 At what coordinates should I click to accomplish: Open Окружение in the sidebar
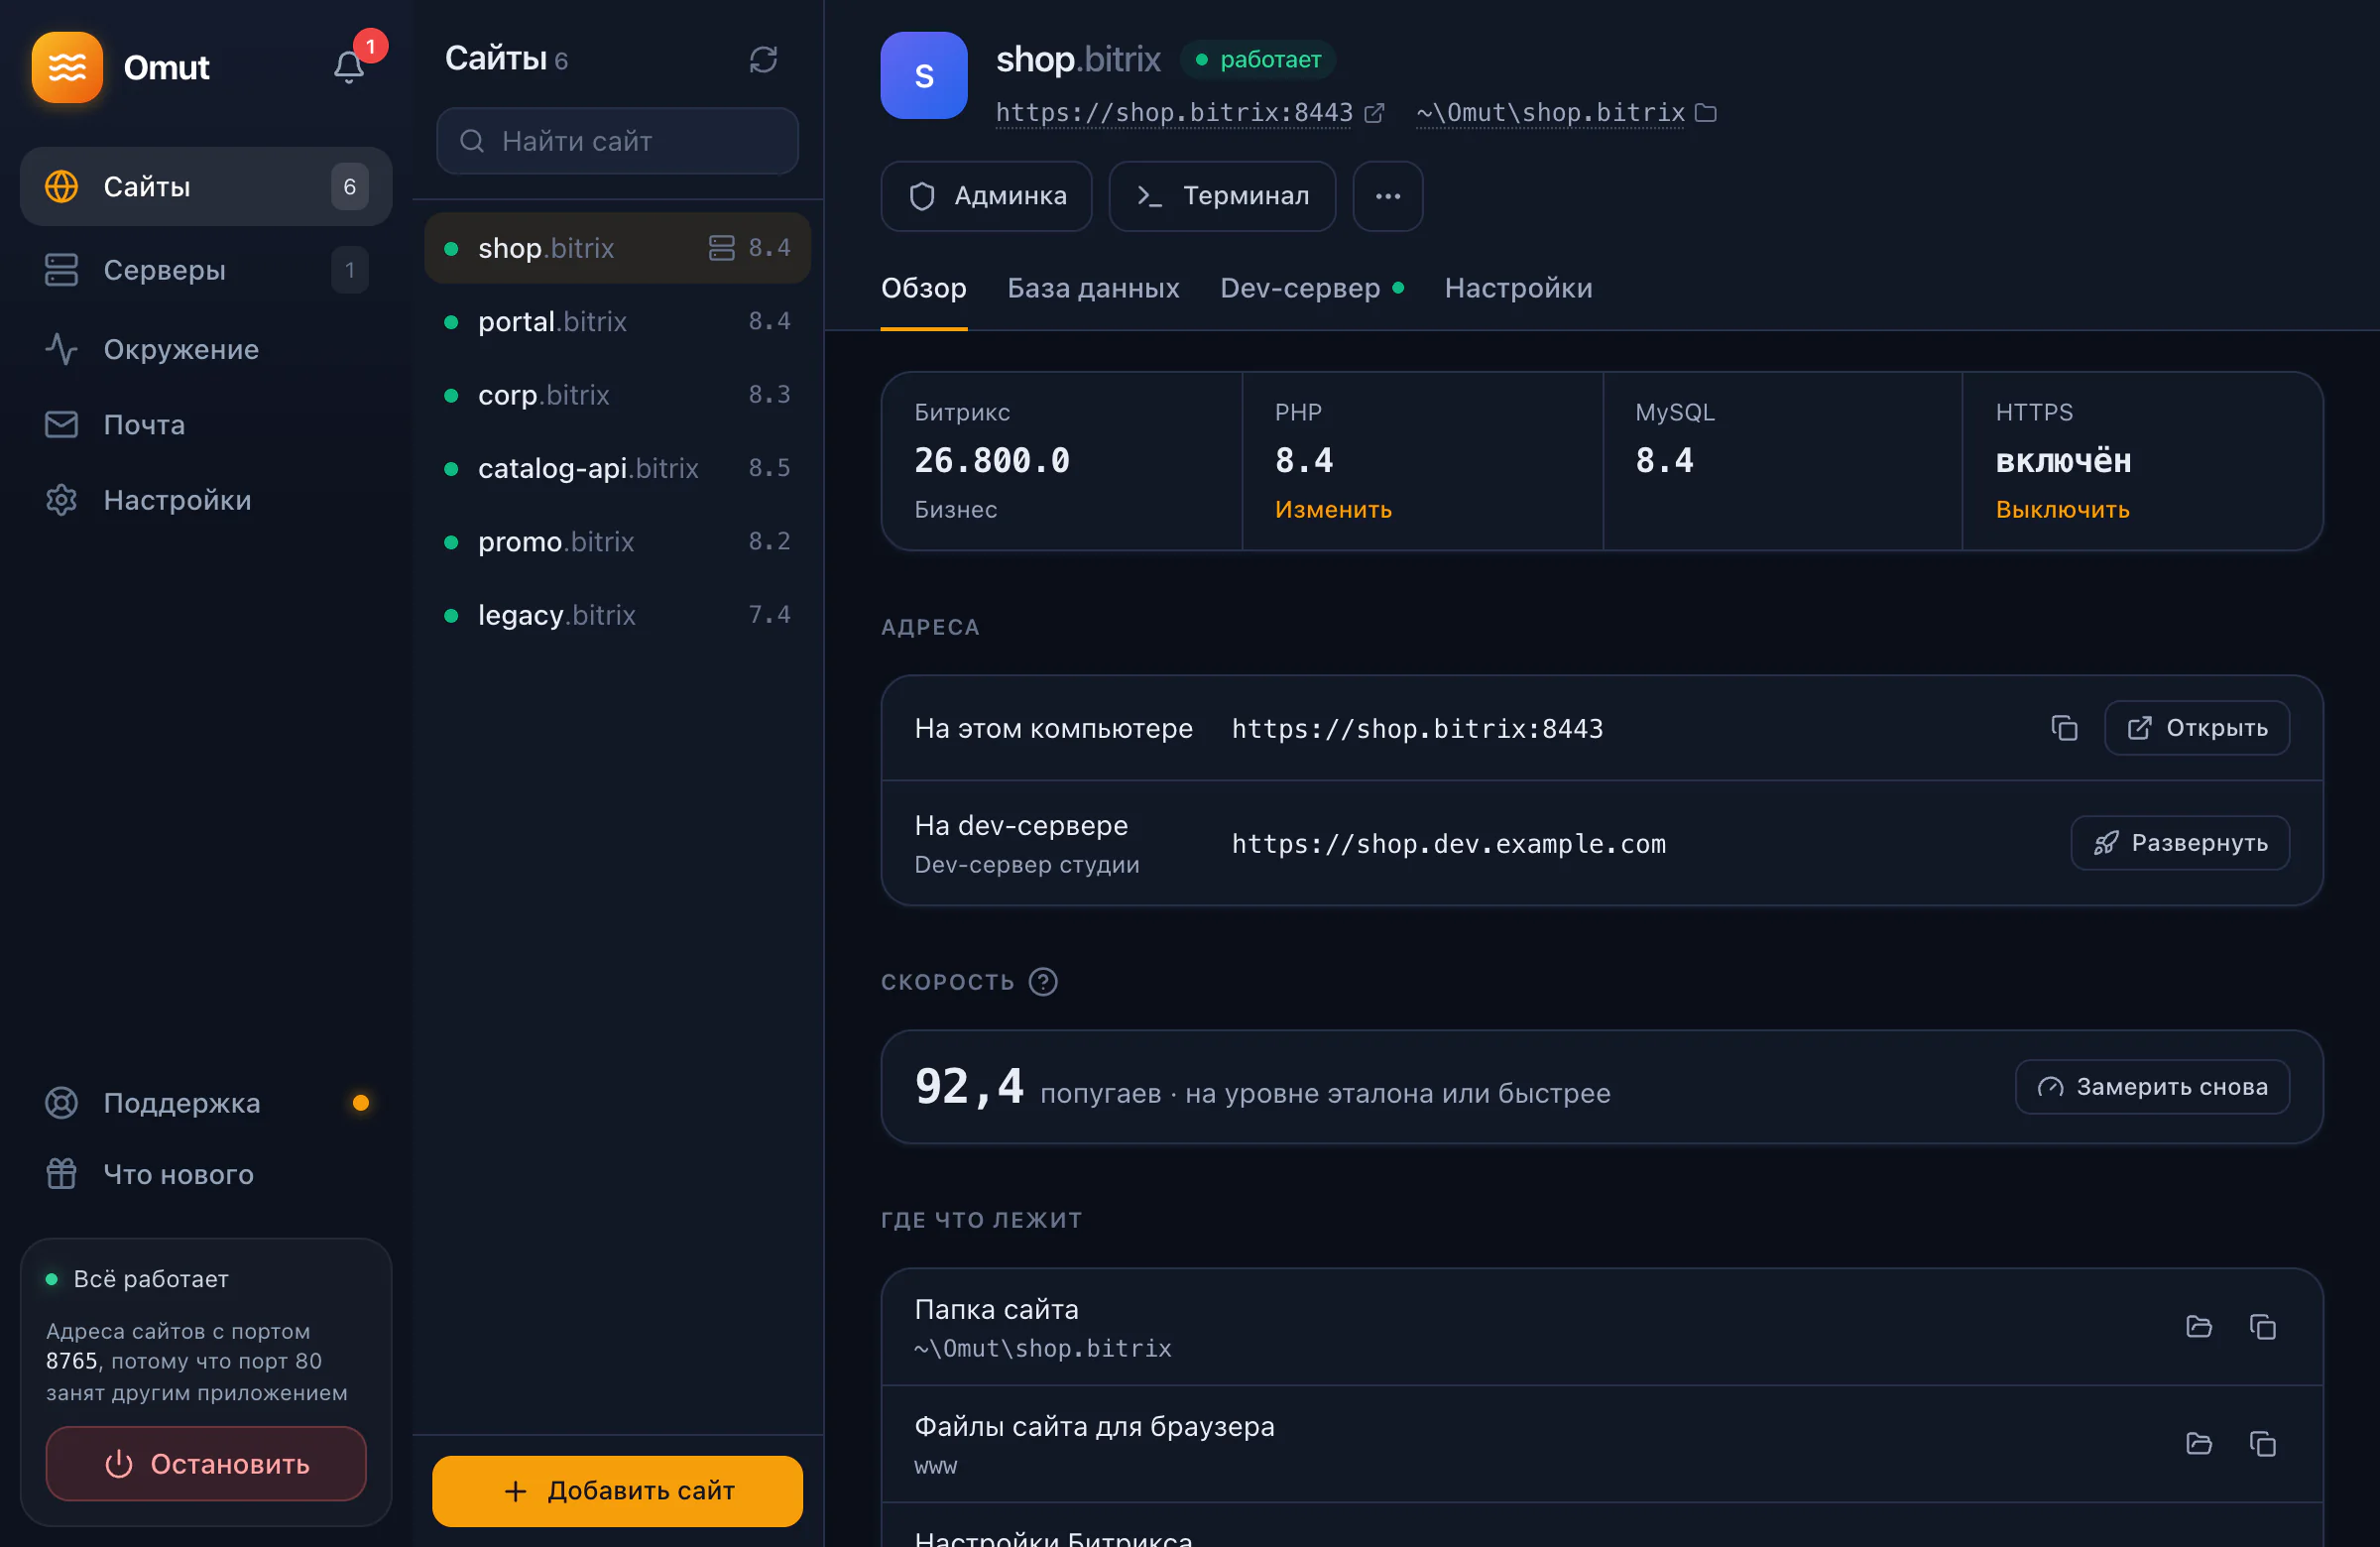(x=206, y=349)
